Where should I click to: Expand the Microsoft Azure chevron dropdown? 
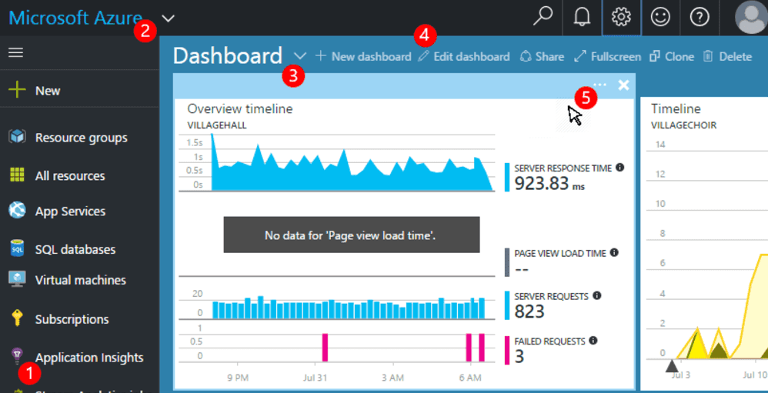(168, 19)
